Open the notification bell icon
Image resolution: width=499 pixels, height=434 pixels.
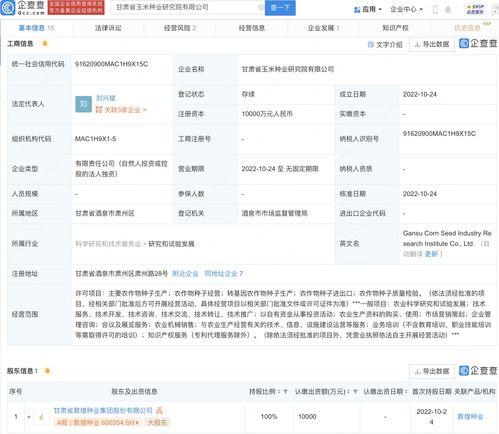(448, 9)
